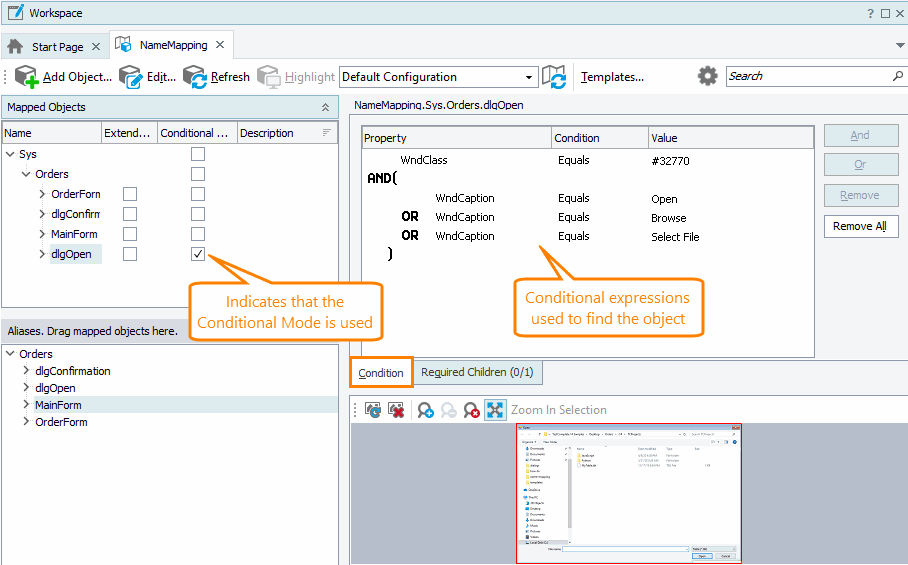Image resolution: width=908 pixels, height=565 pixels.
Task: Click the Add Object toolbar icon
Action: [26, 77]
